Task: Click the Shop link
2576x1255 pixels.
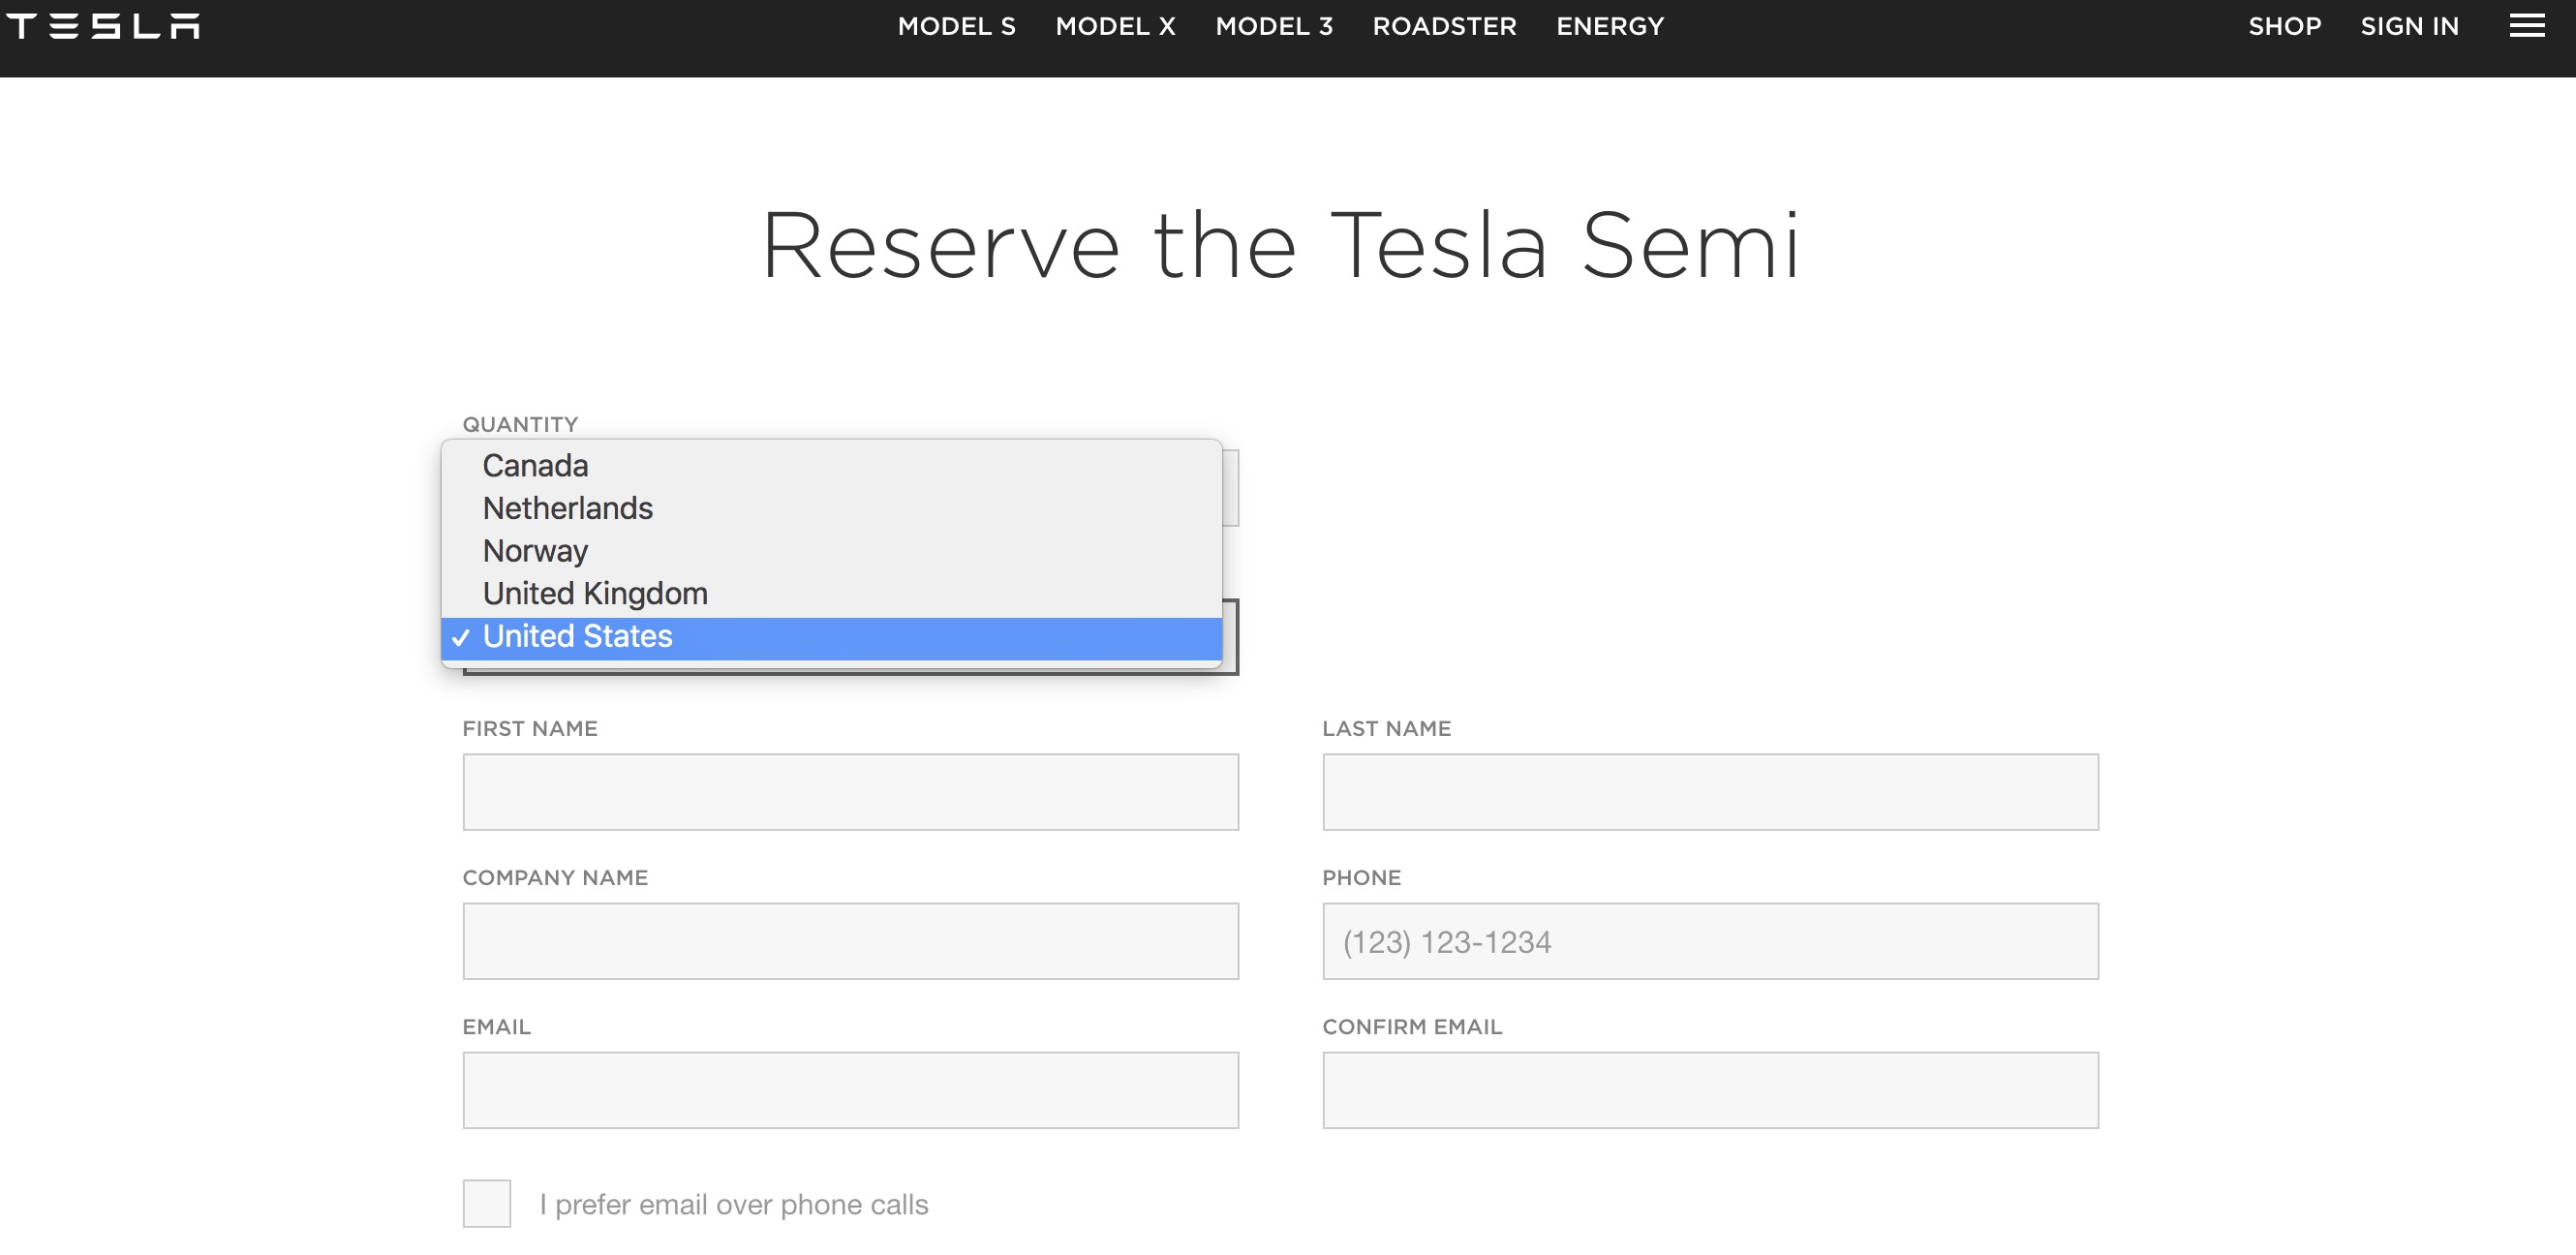Action: pyautogui.click(x=2284, y=26)
